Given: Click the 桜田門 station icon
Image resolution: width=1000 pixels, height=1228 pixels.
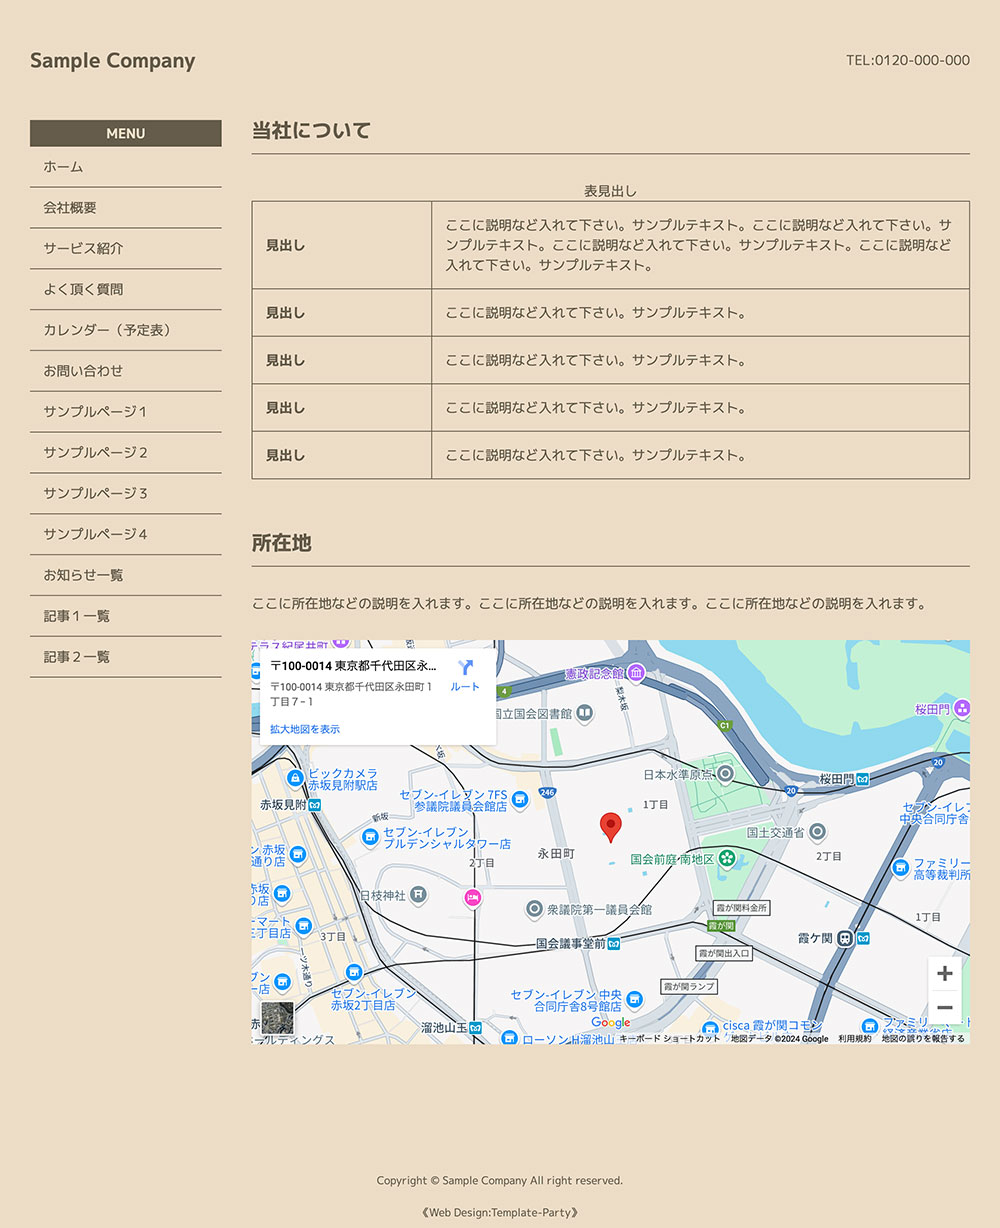Looking at the screenshot, I should [862, 778].
